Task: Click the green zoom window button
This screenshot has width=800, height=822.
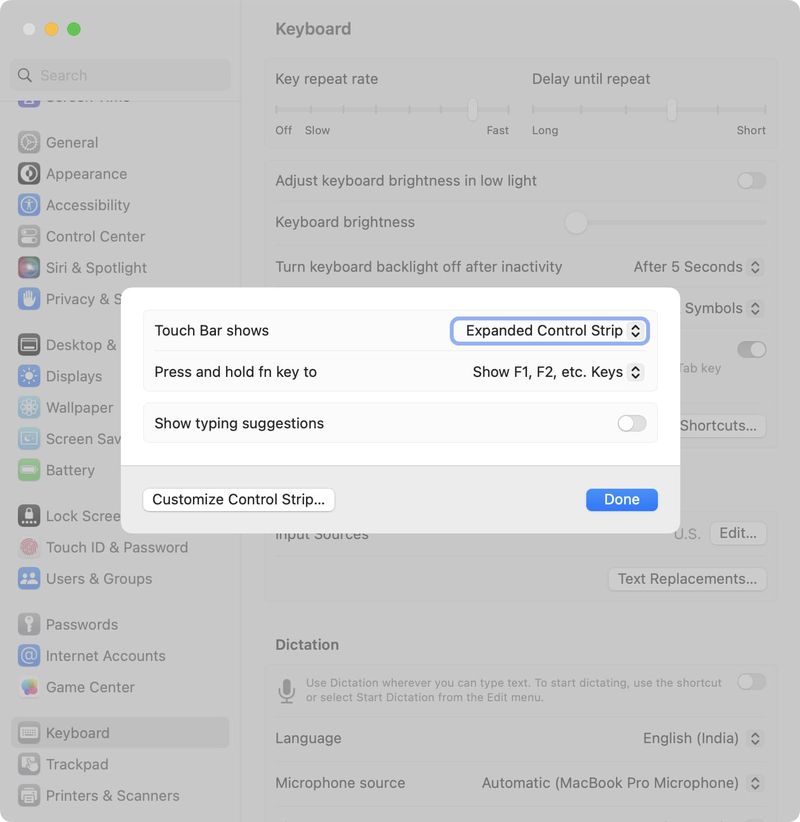Action: click(x=74, y=29)
